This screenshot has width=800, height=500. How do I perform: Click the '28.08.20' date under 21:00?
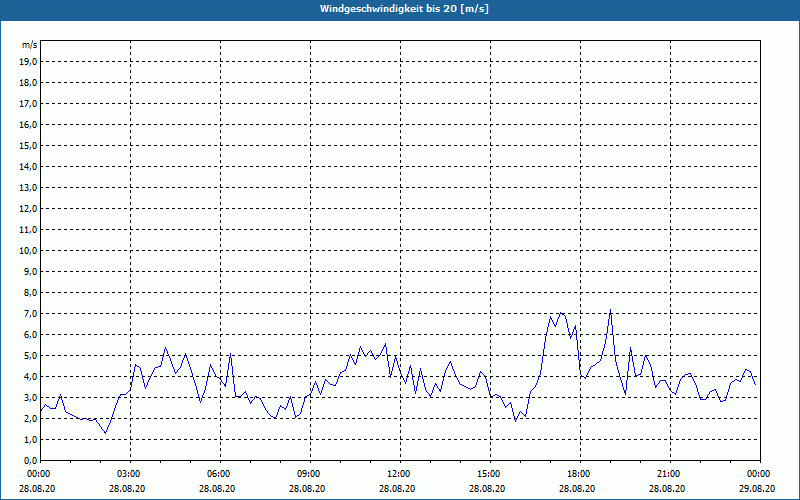(667, 488)
